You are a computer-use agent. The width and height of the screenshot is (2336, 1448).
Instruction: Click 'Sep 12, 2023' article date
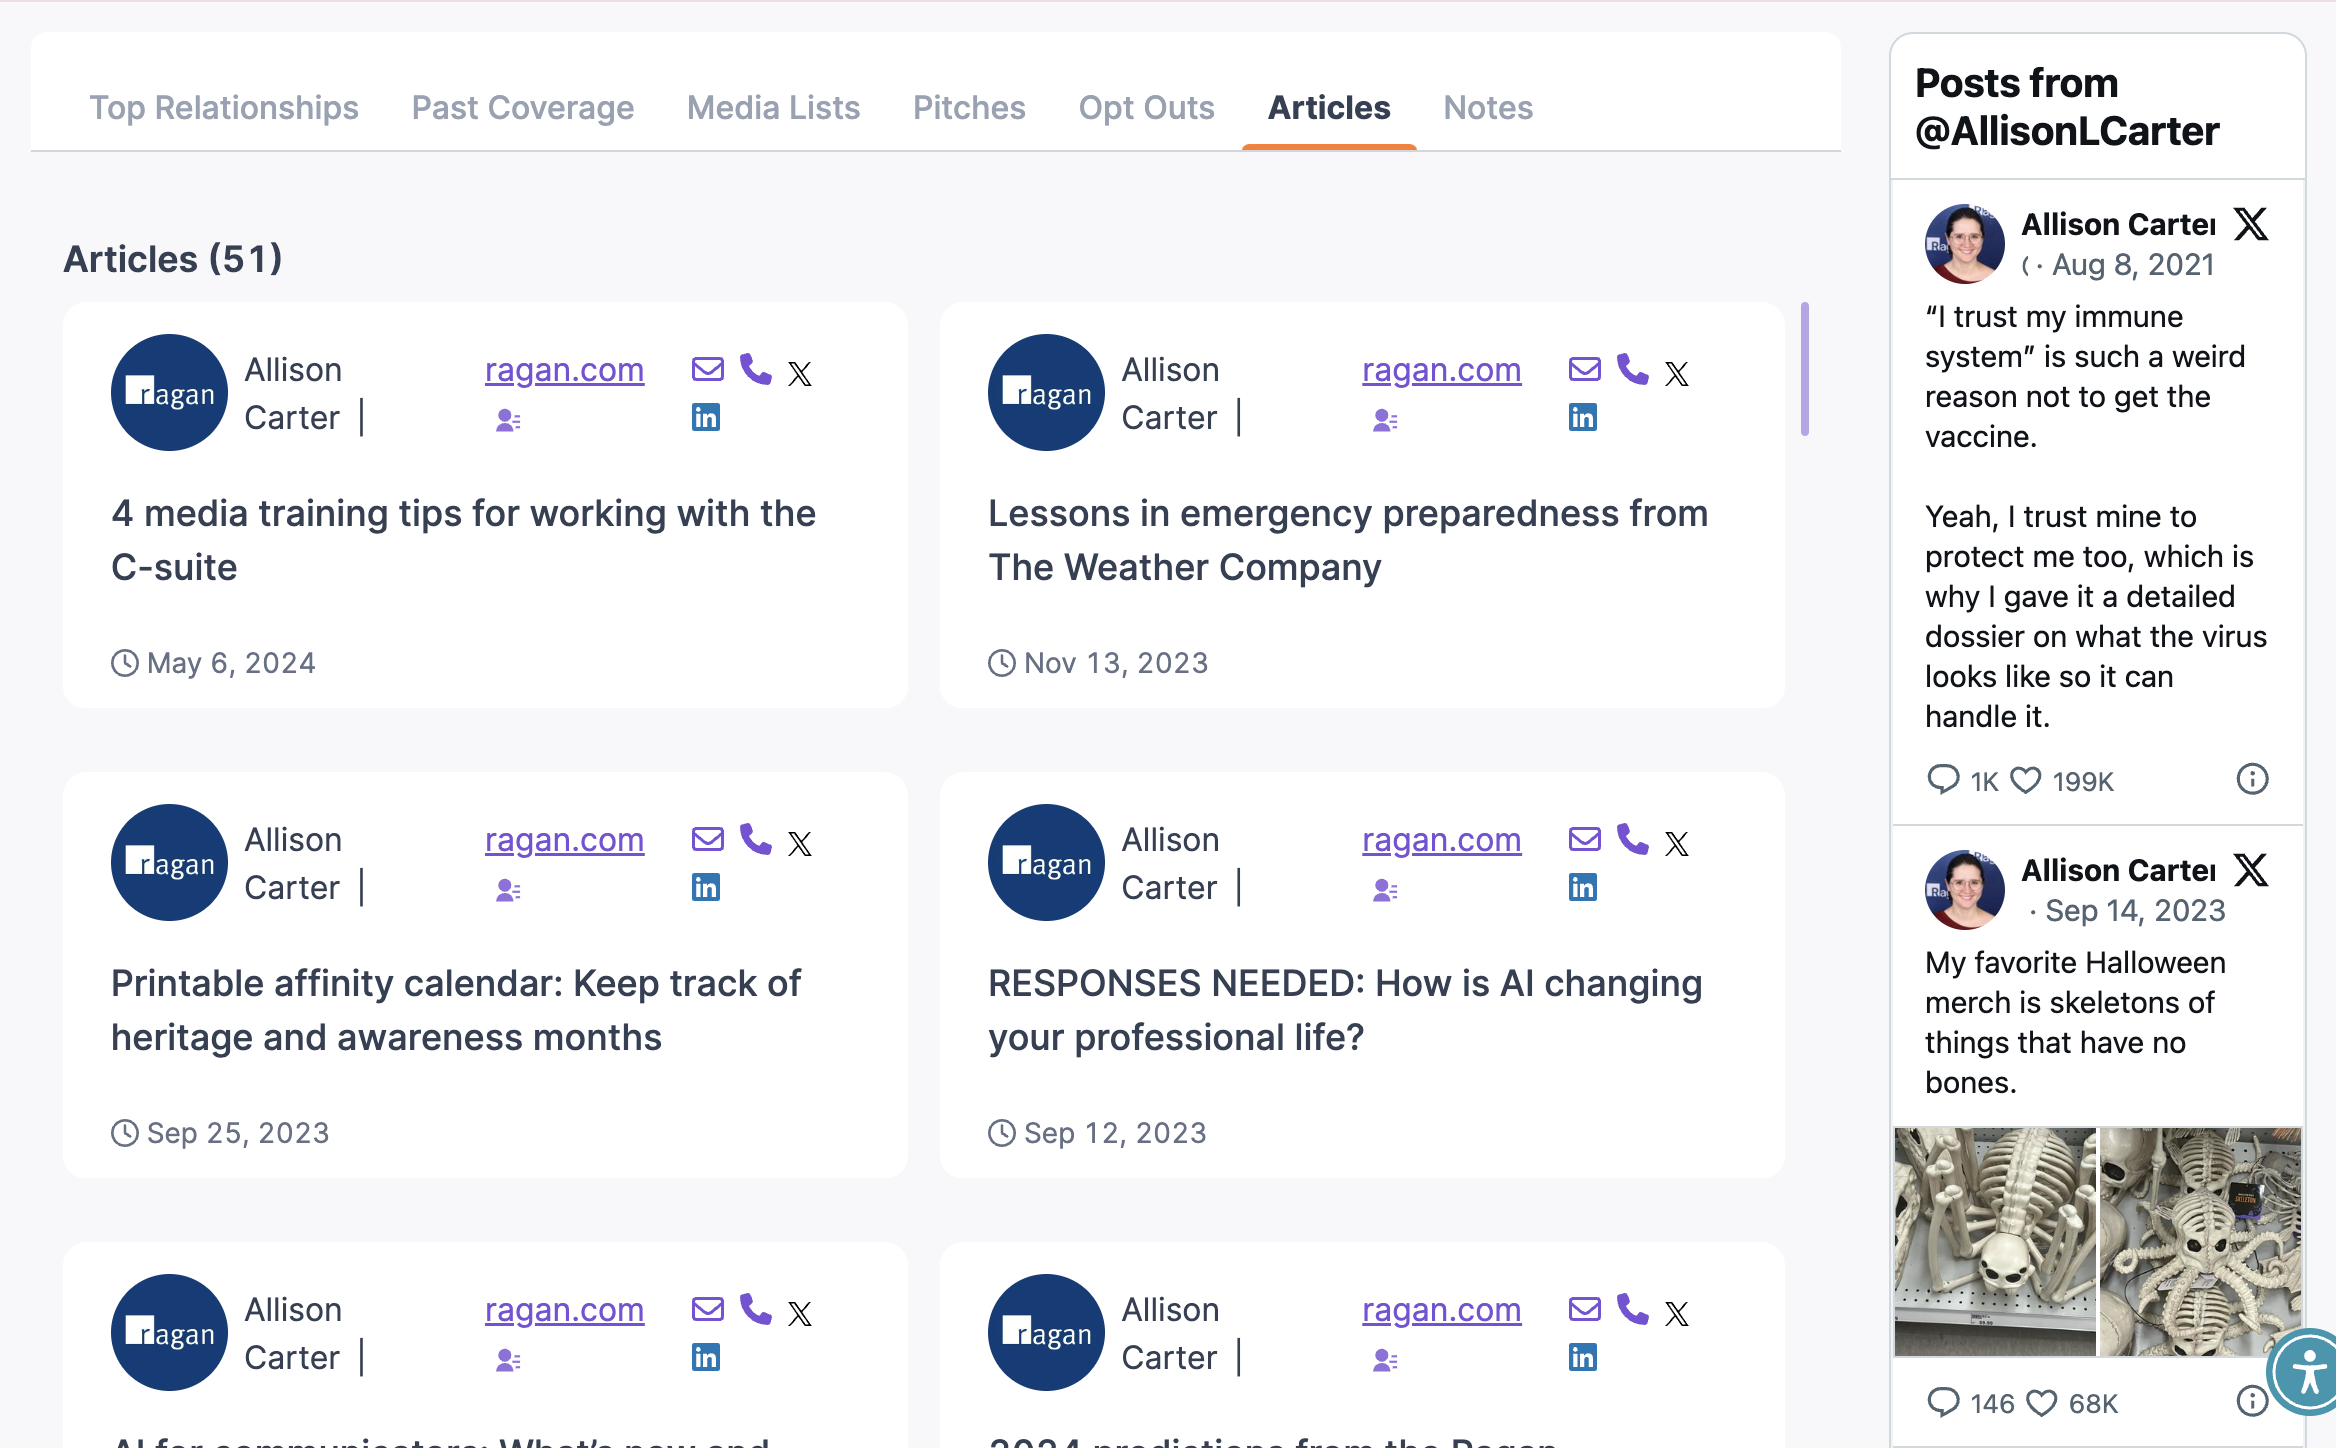pos(1115,1133)
